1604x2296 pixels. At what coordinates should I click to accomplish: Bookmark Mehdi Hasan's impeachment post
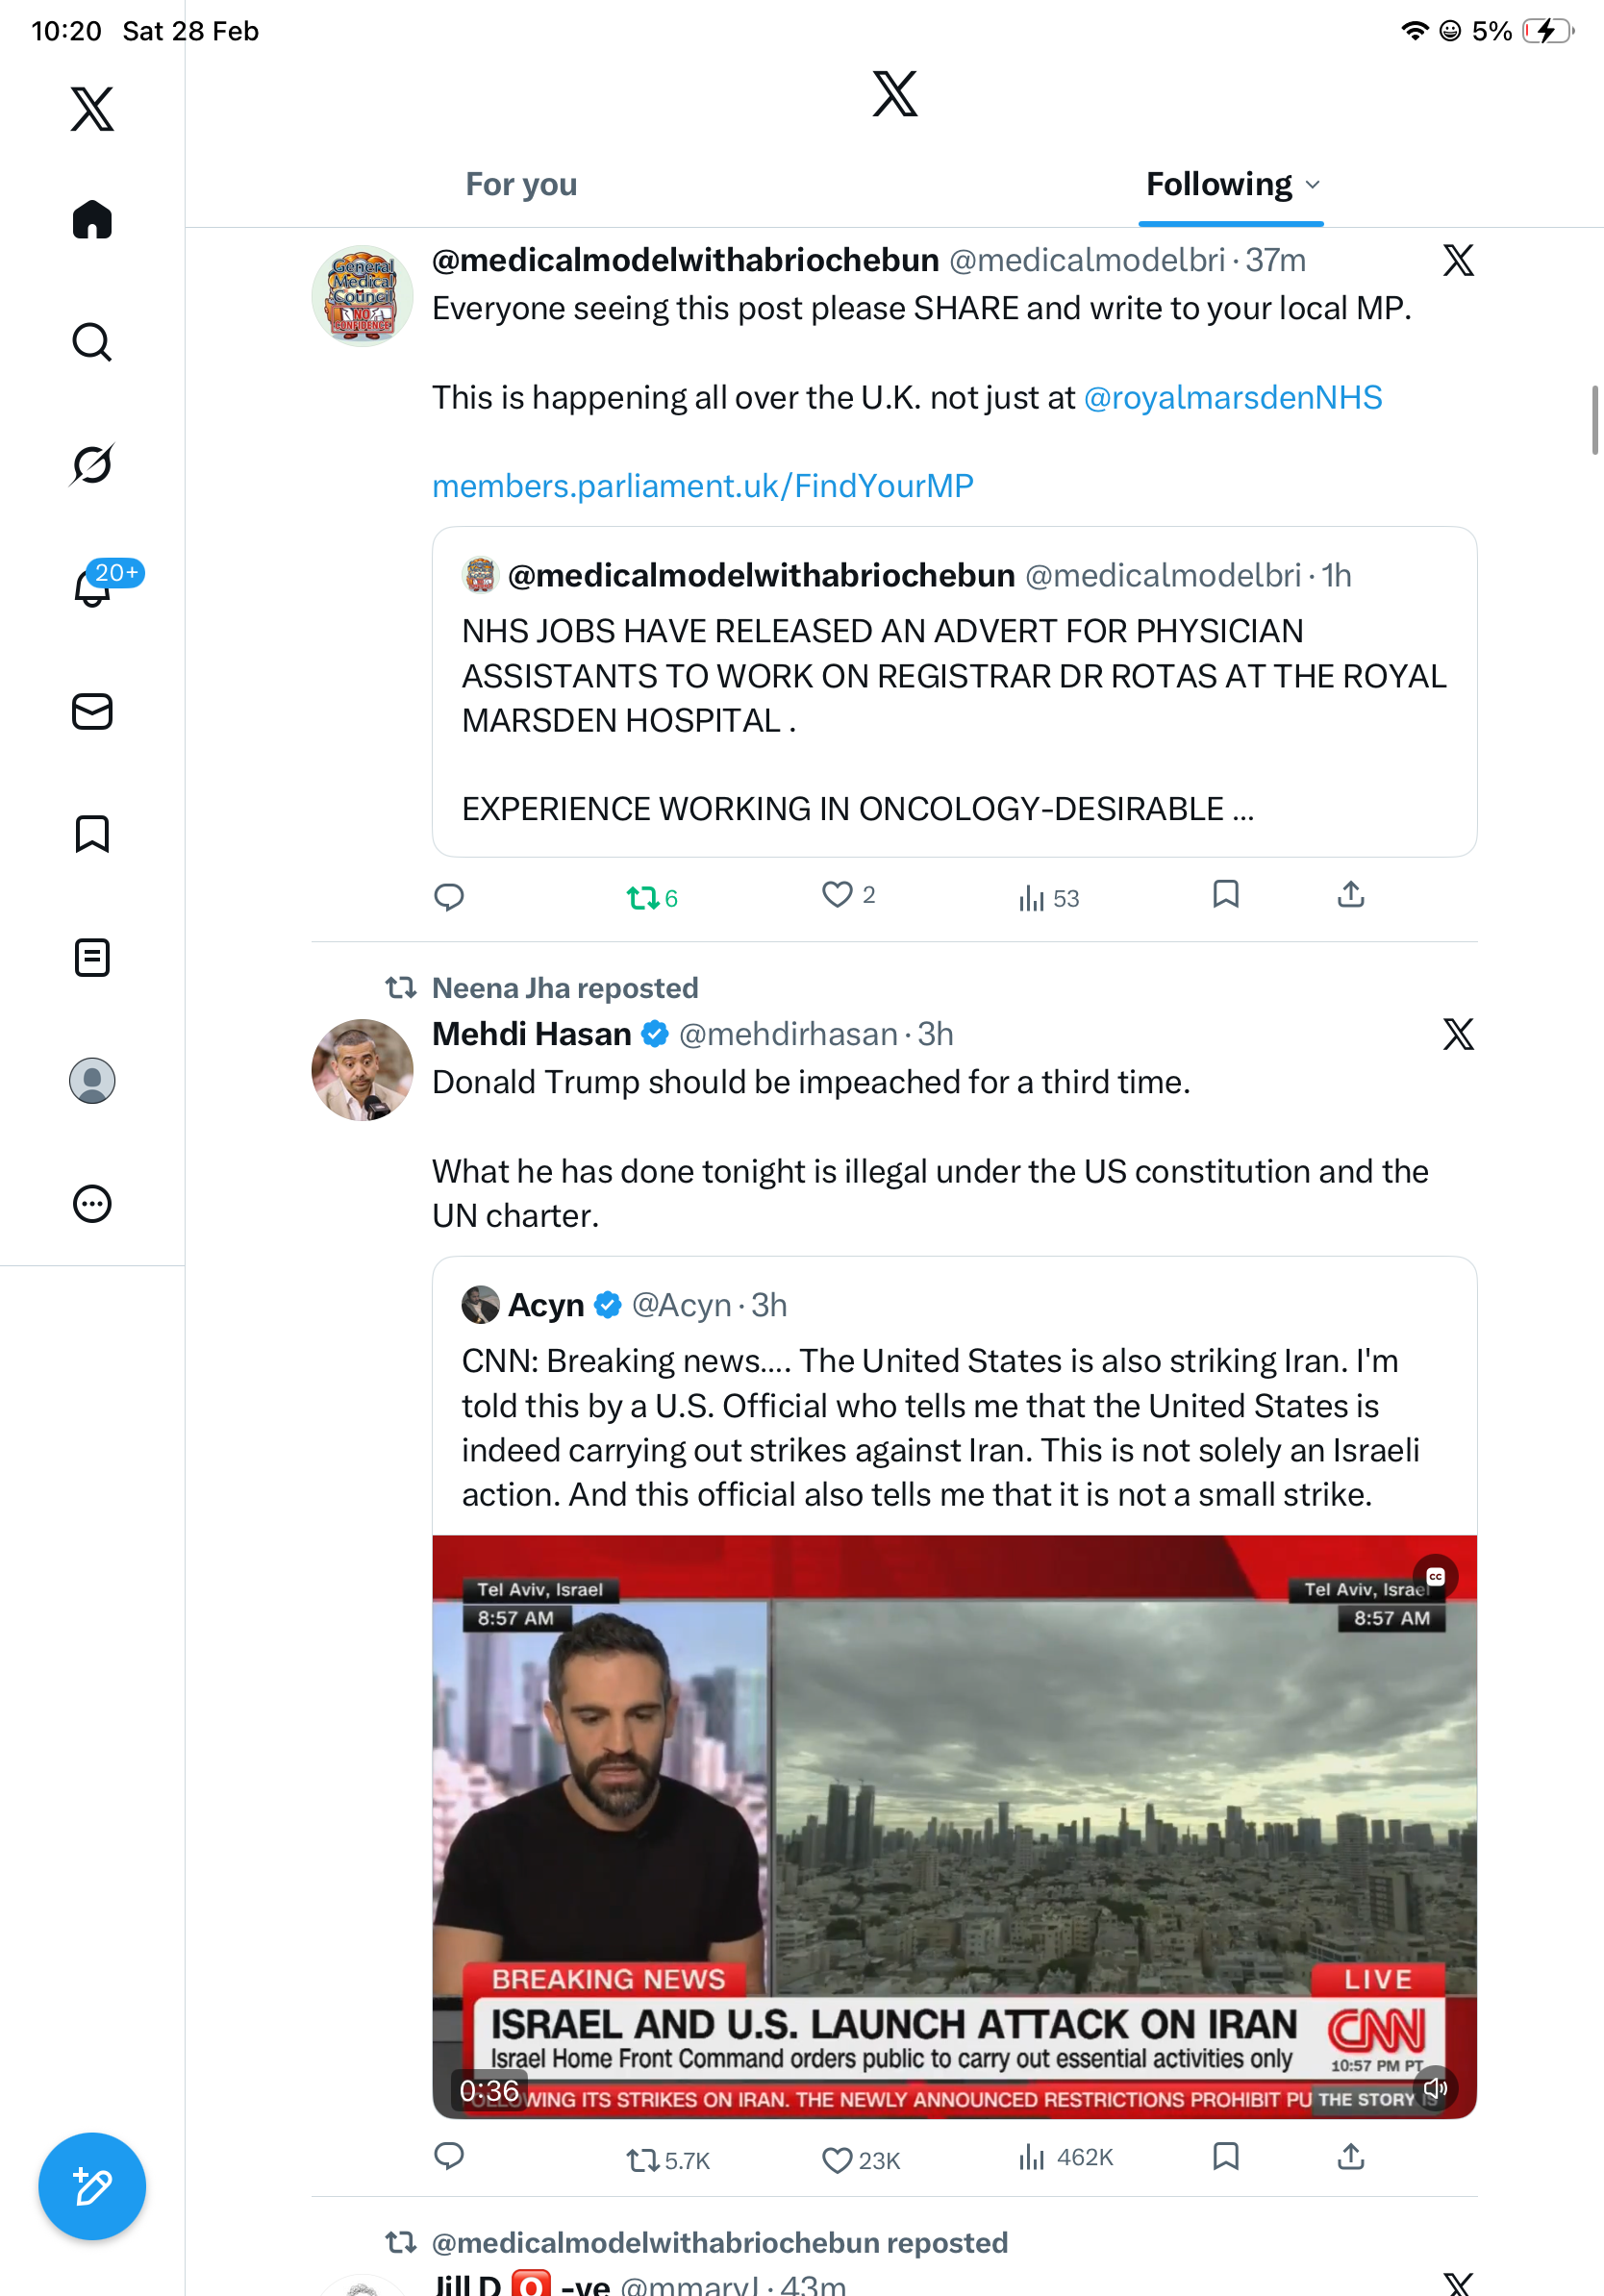1226,2156
